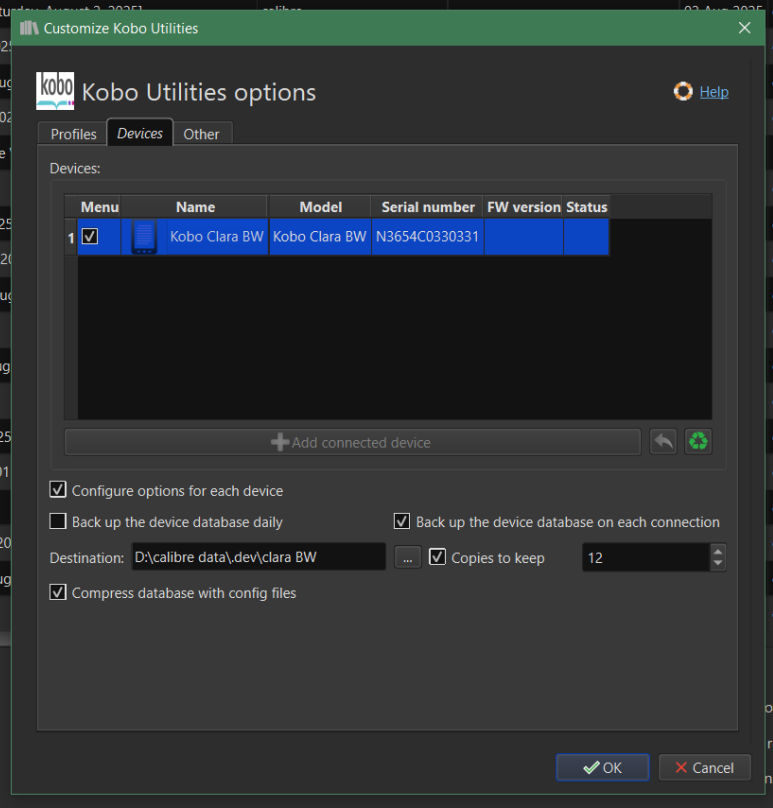Decrease copies to keep with down arrow
The image size is (773, 808).
(x=717, y=564)
